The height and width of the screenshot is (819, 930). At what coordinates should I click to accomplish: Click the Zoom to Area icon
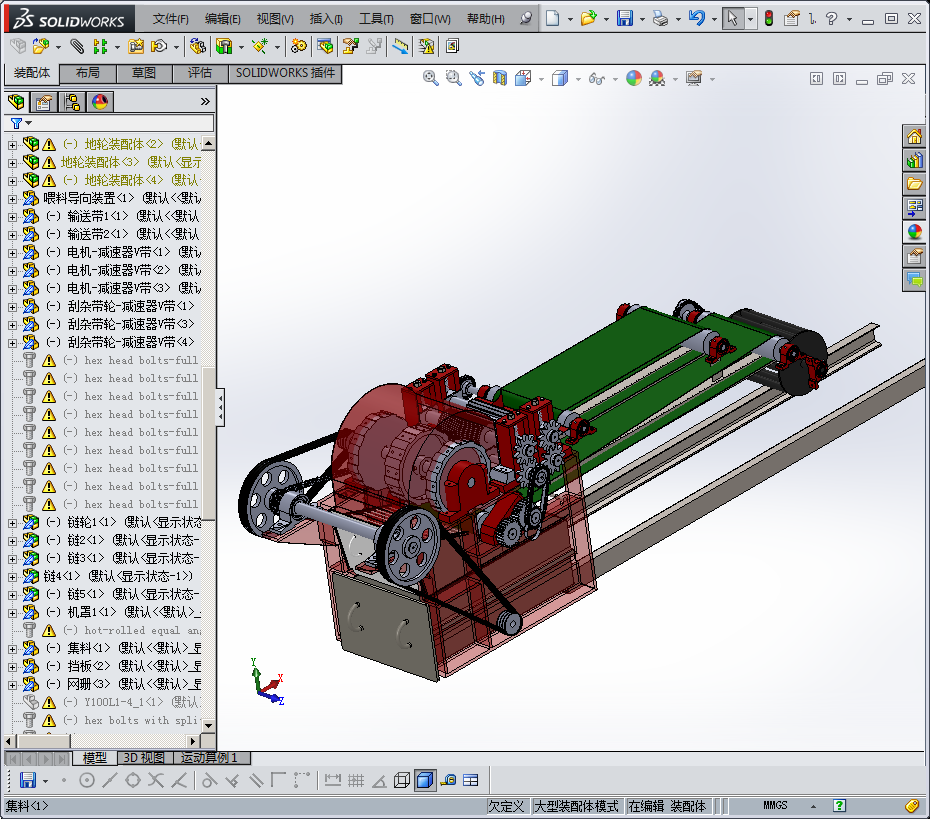(454, 78)
